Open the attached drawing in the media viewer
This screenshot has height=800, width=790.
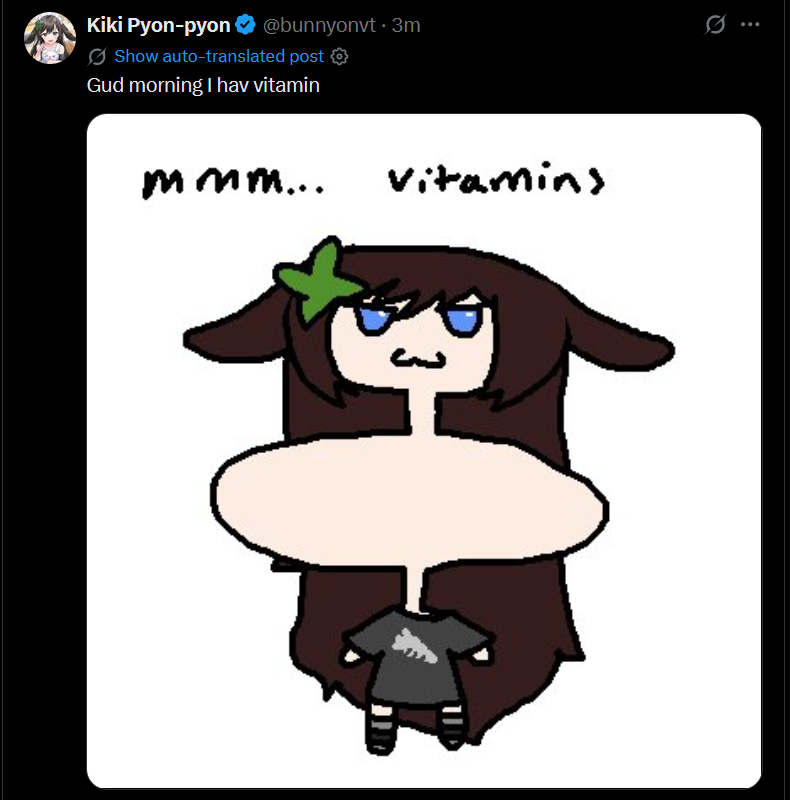[x=424, y=451]
